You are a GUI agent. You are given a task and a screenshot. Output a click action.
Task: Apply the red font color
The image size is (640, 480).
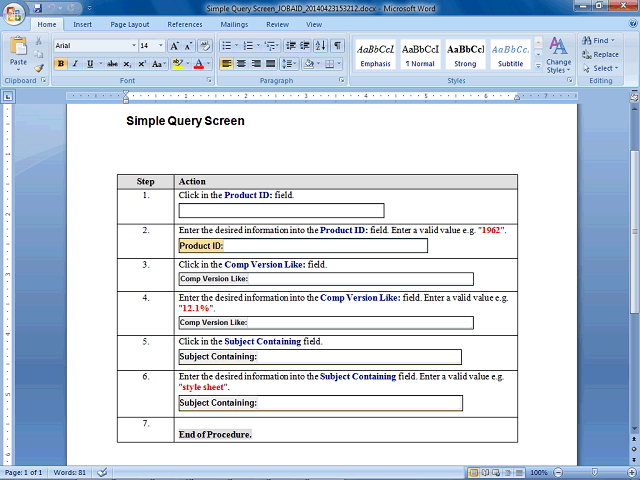coord(199,64)
